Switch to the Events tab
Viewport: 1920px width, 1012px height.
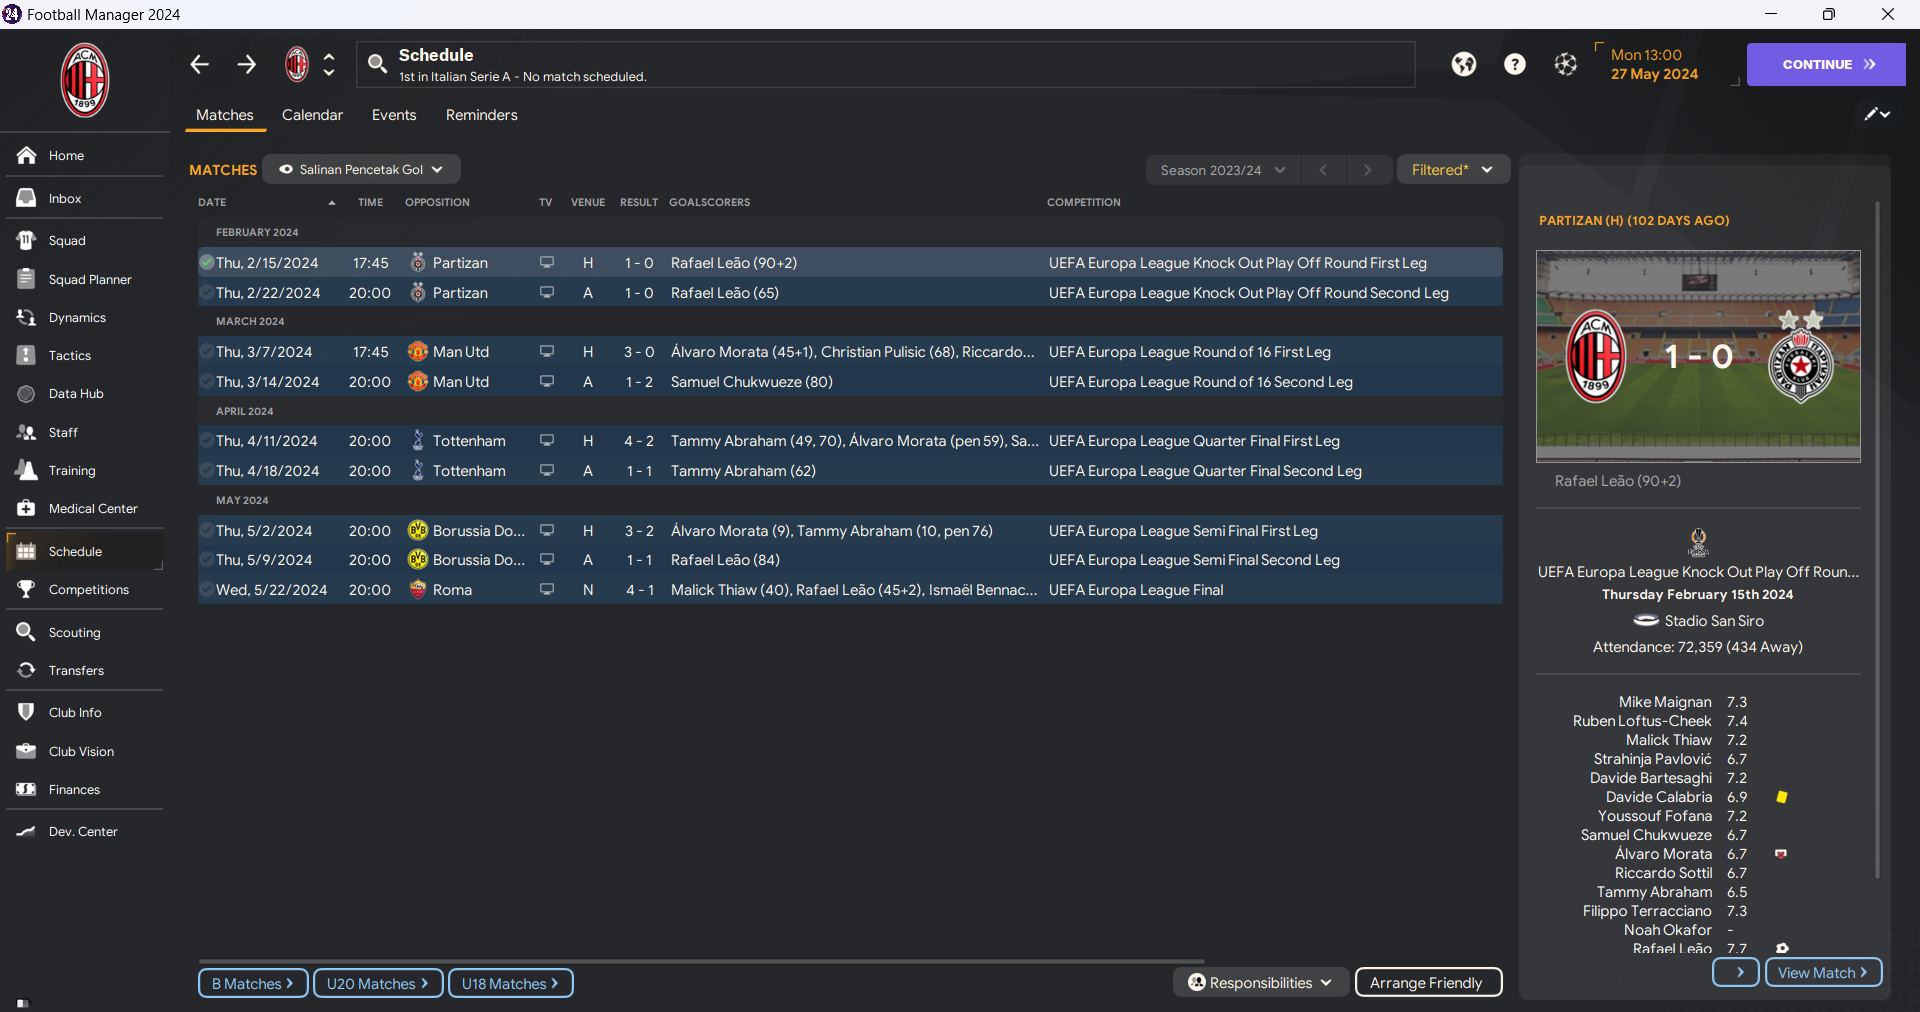(394, 115)
